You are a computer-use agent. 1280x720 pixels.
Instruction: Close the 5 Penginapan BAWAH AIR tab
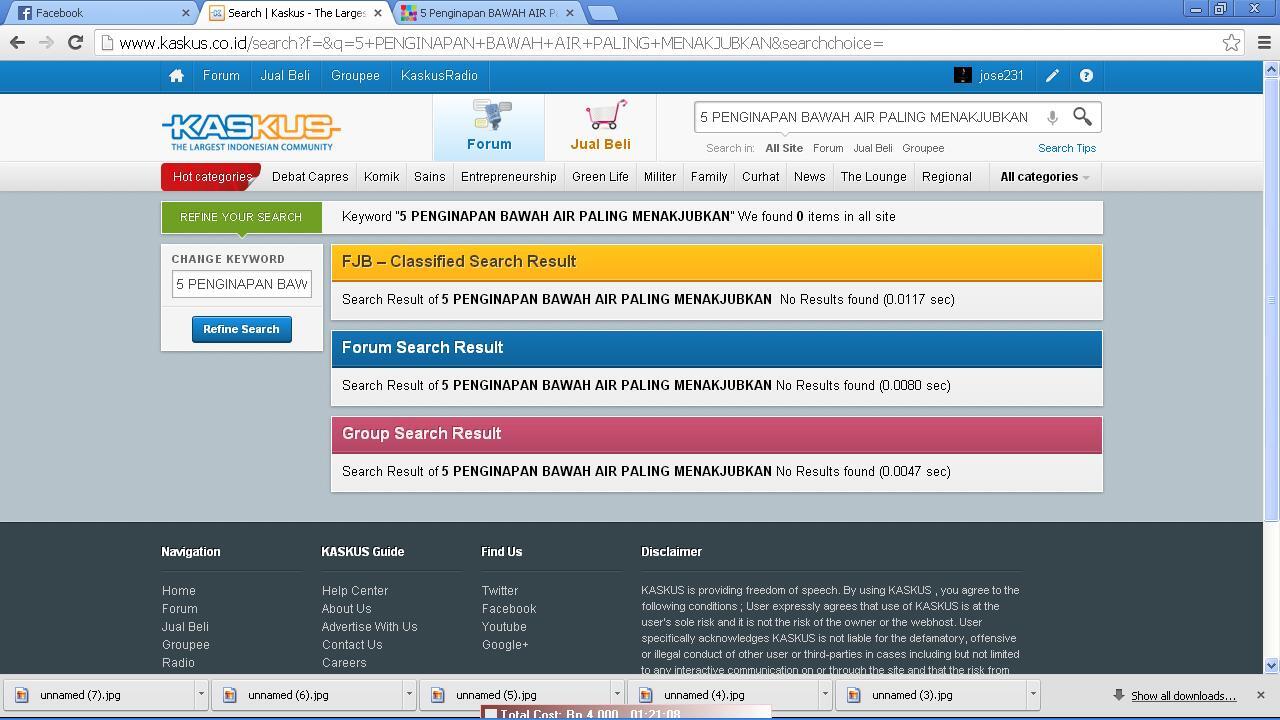pyautogui.click(x=570, y=13)
